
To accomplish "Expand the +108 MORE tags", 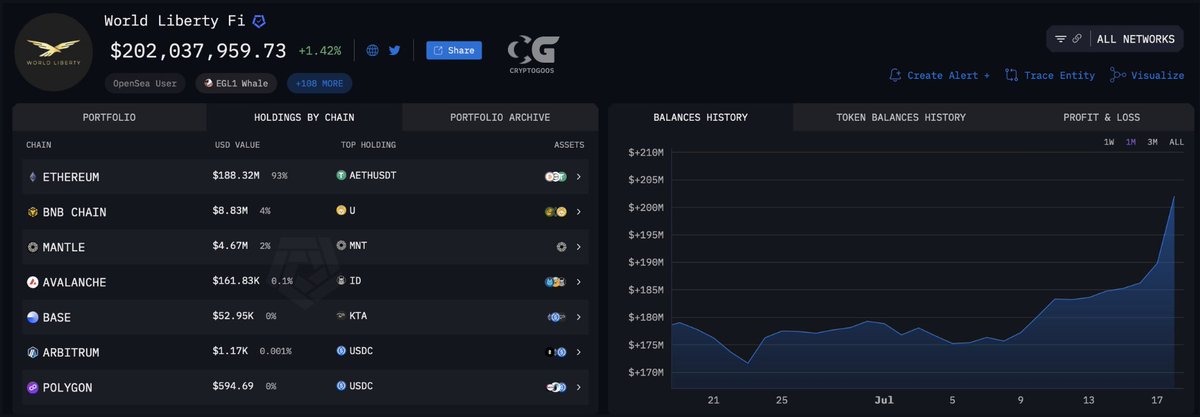I will coord(319,83).
